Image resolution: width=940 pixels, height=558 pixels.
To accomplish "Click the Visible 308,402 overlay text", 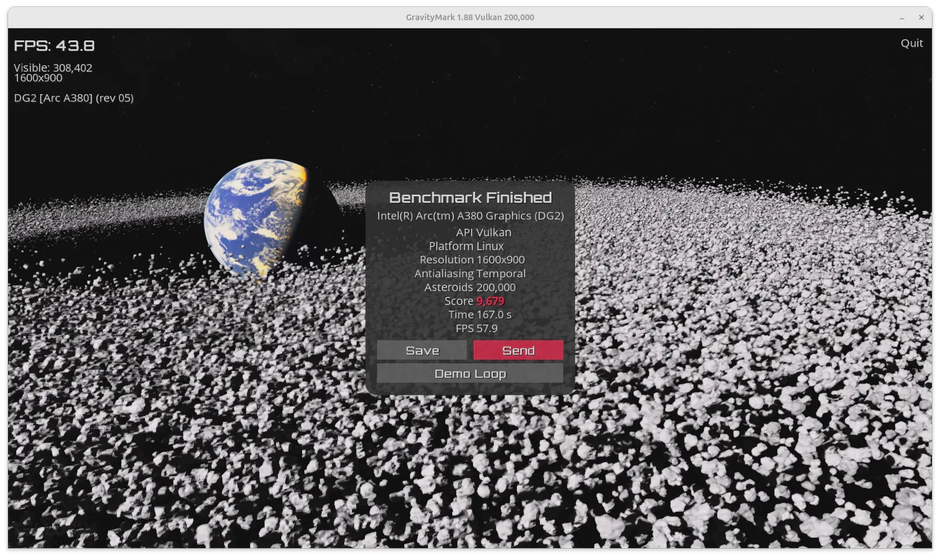I will (53, 68).
